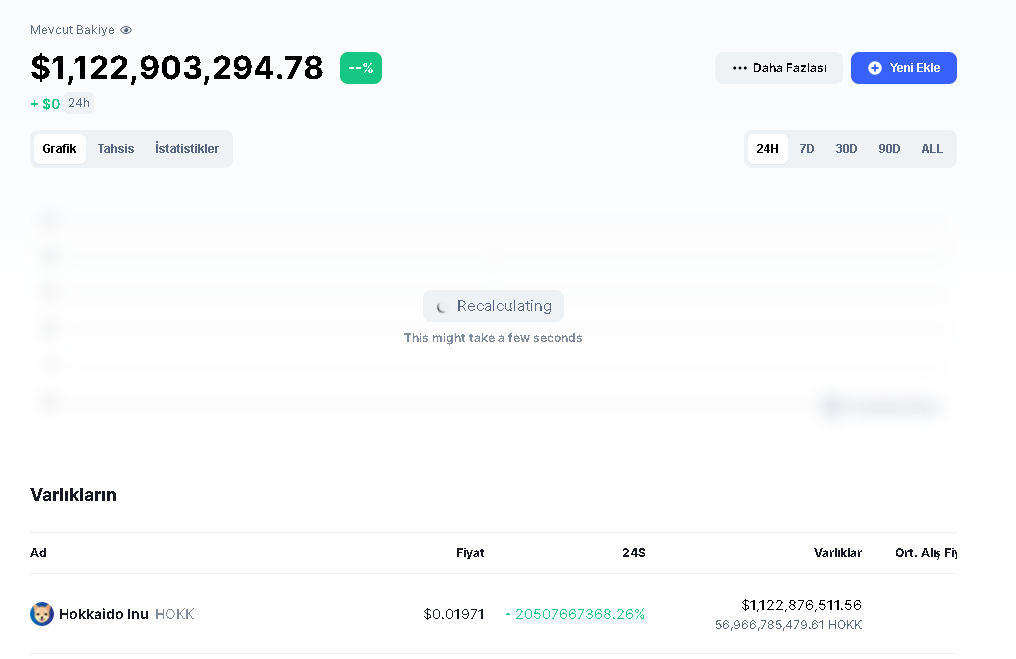The height and width of the screenshot is (659, 1016).
Task: Click the 24h change period label
Action: pos(79,103)
